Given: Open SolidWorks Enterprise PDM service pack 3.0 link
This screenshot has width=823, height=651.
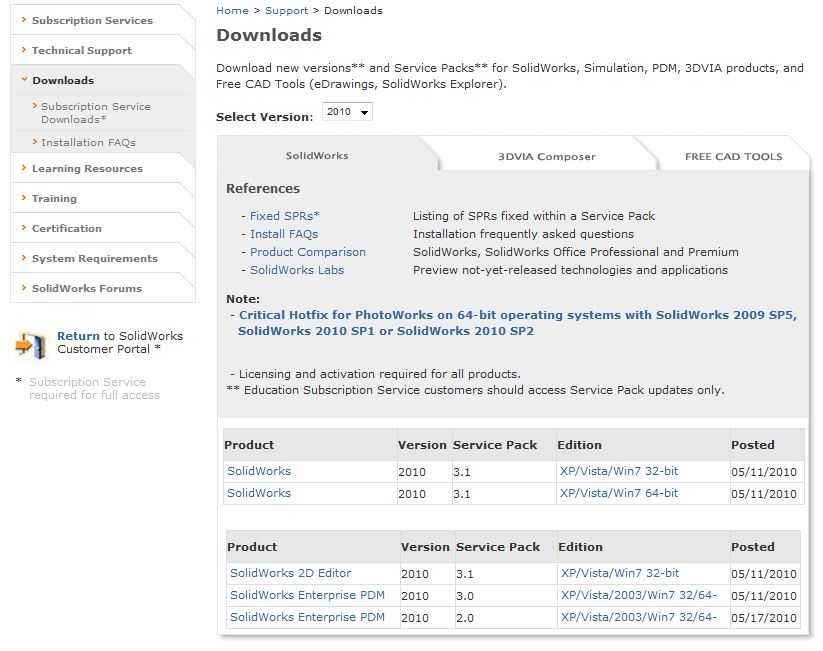Looking at the screenshot, I should [x=307, y=595].
